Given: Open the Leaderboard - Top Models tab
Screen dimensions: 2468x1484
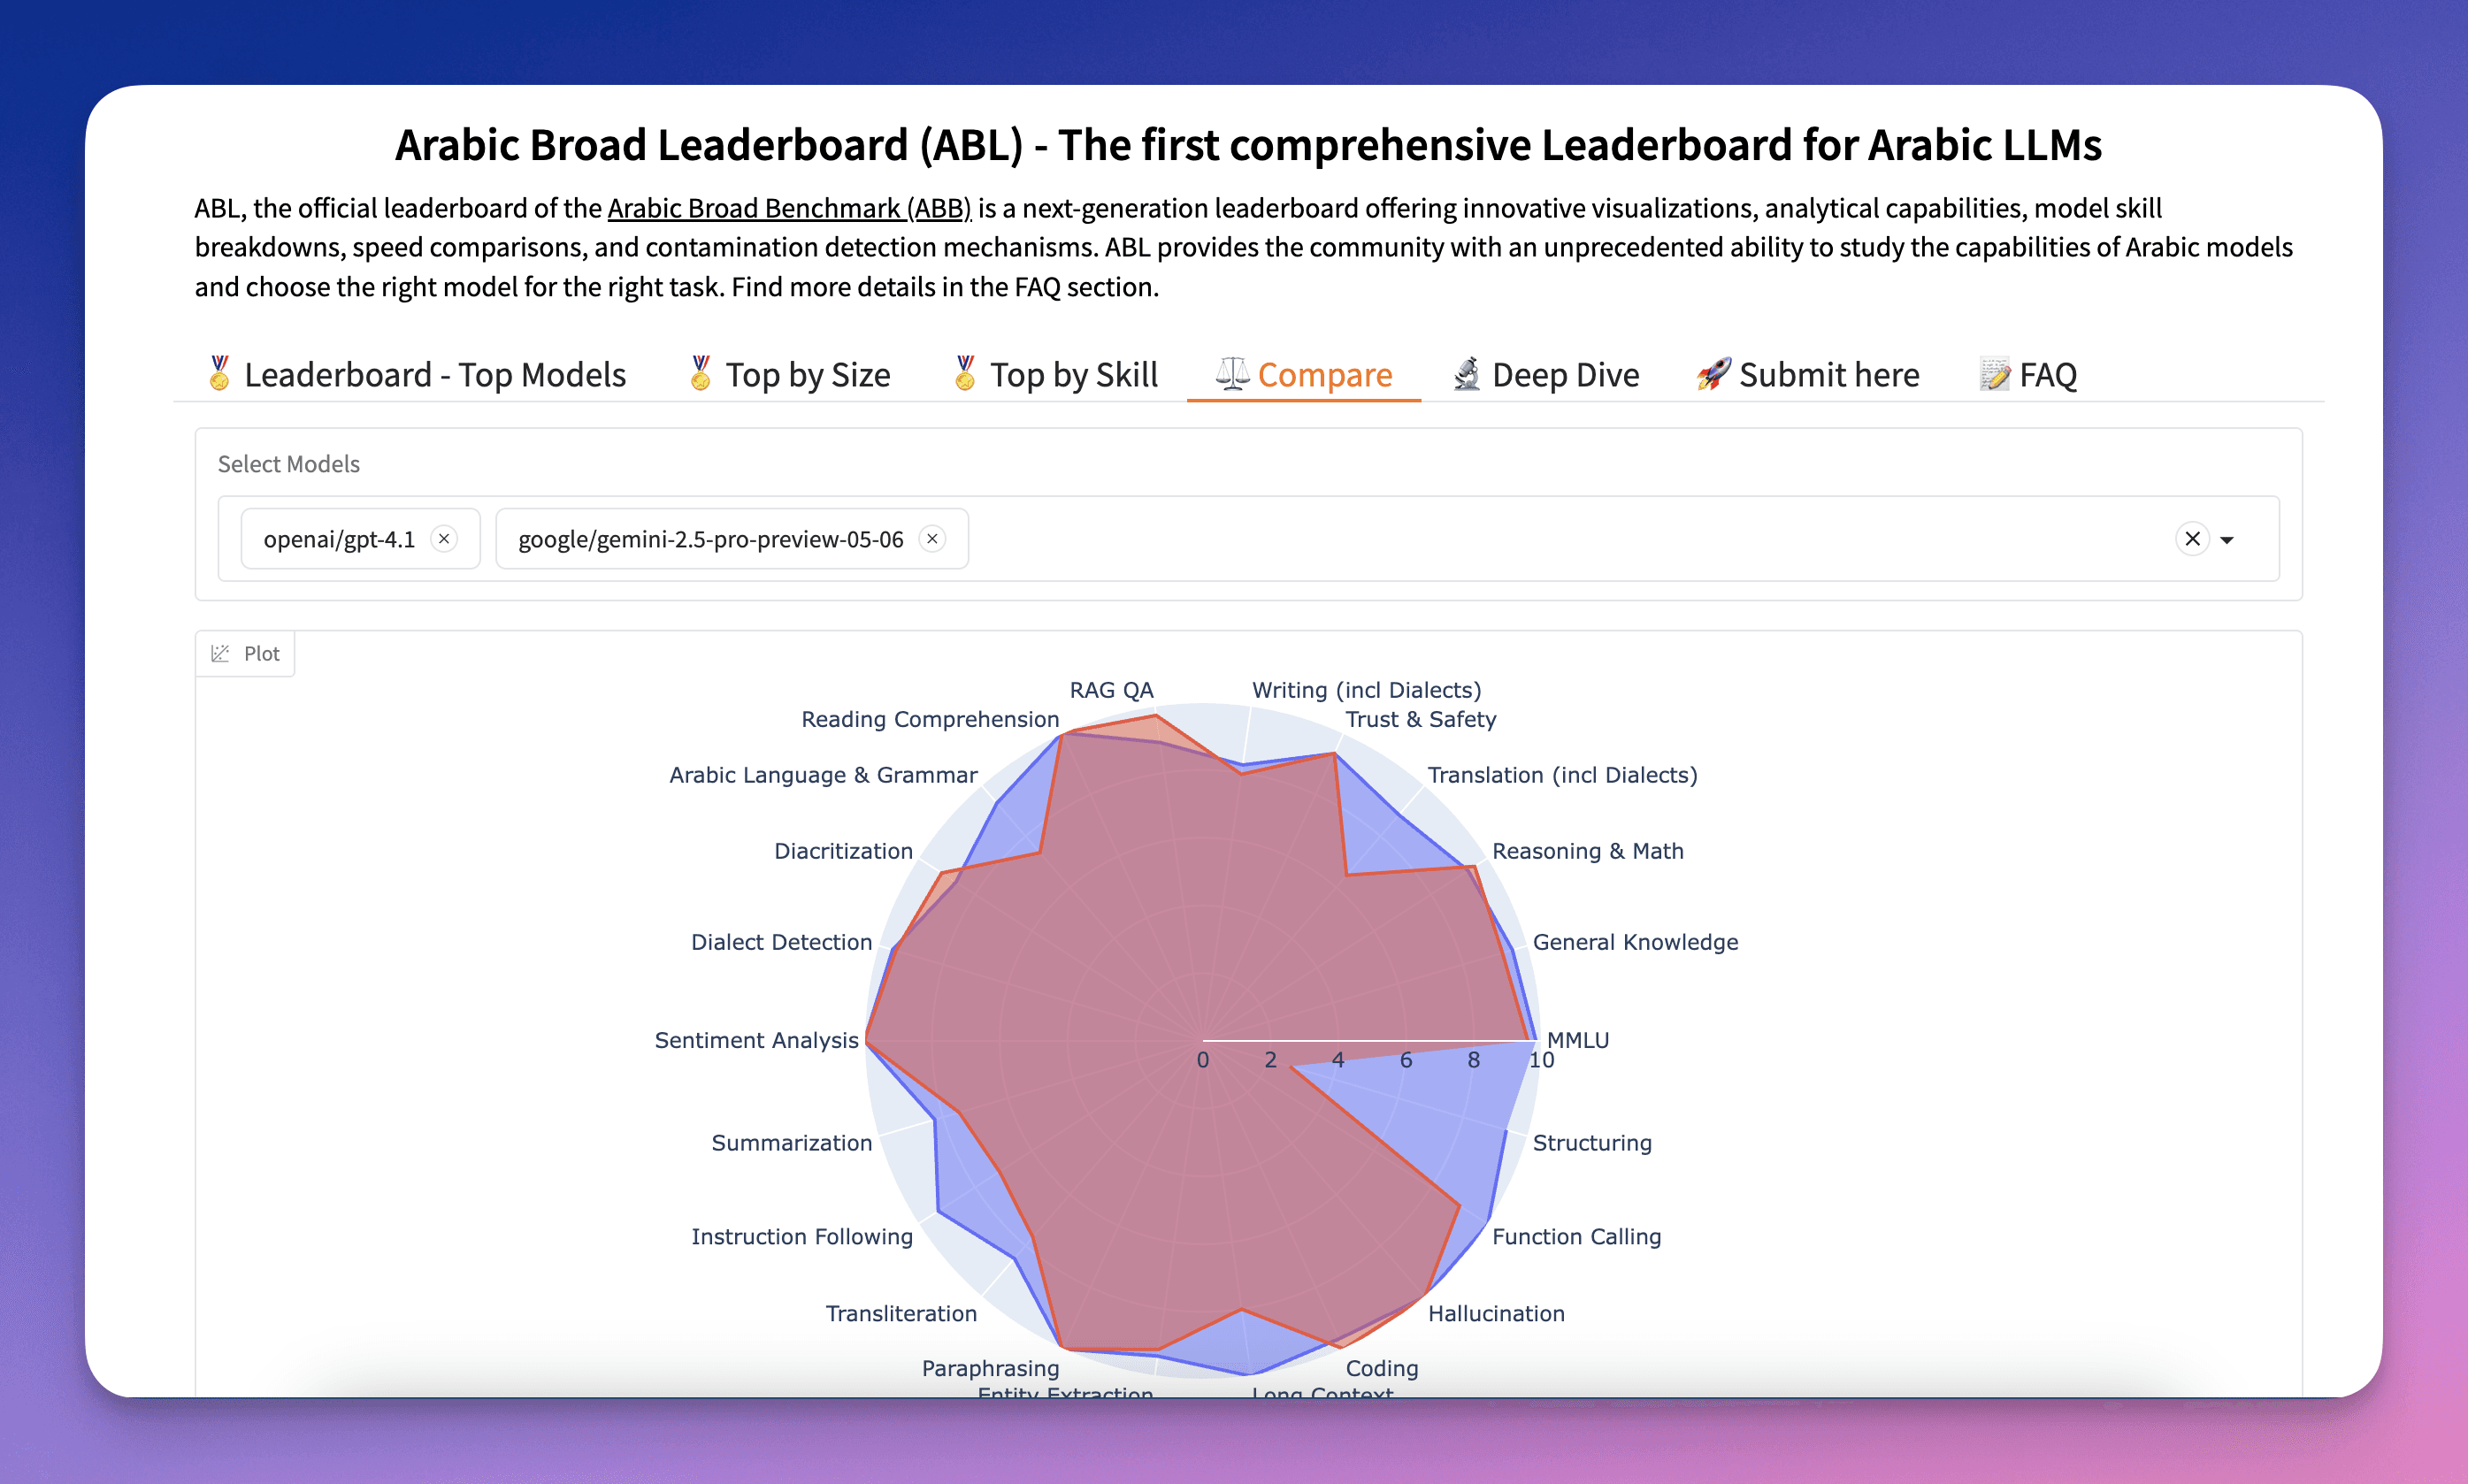Looking at the screenshot, I should click(x=415, y=374).
